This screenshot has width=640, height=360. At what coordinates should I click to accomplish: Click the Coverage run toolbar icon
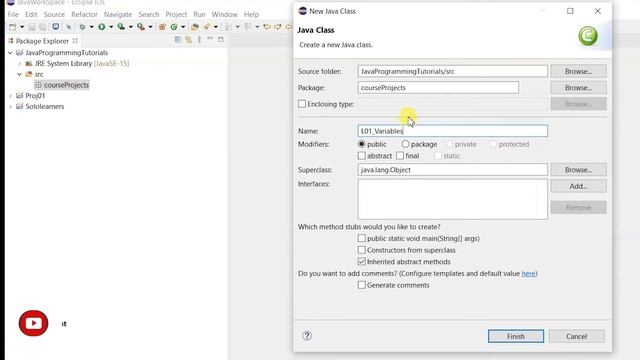point(121,27)
